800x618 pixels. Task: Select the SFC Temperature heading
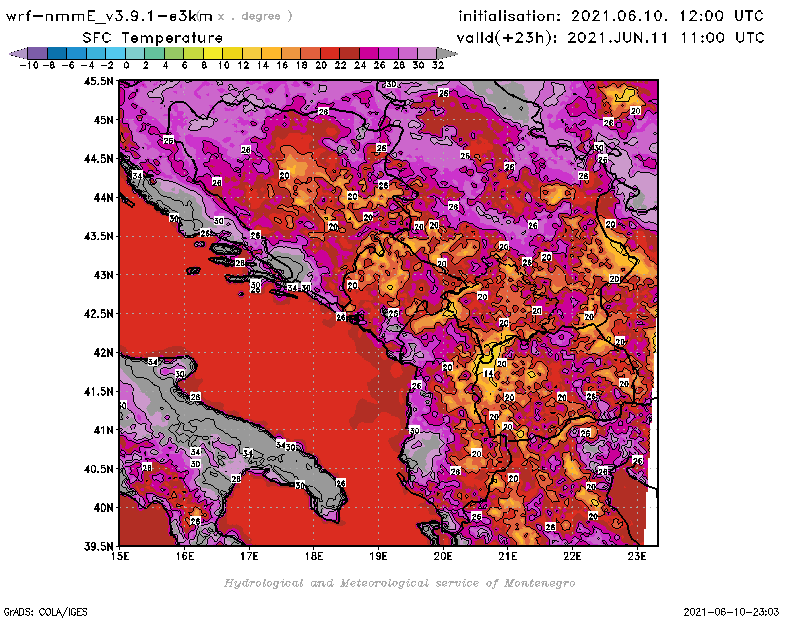pos(153,38)
